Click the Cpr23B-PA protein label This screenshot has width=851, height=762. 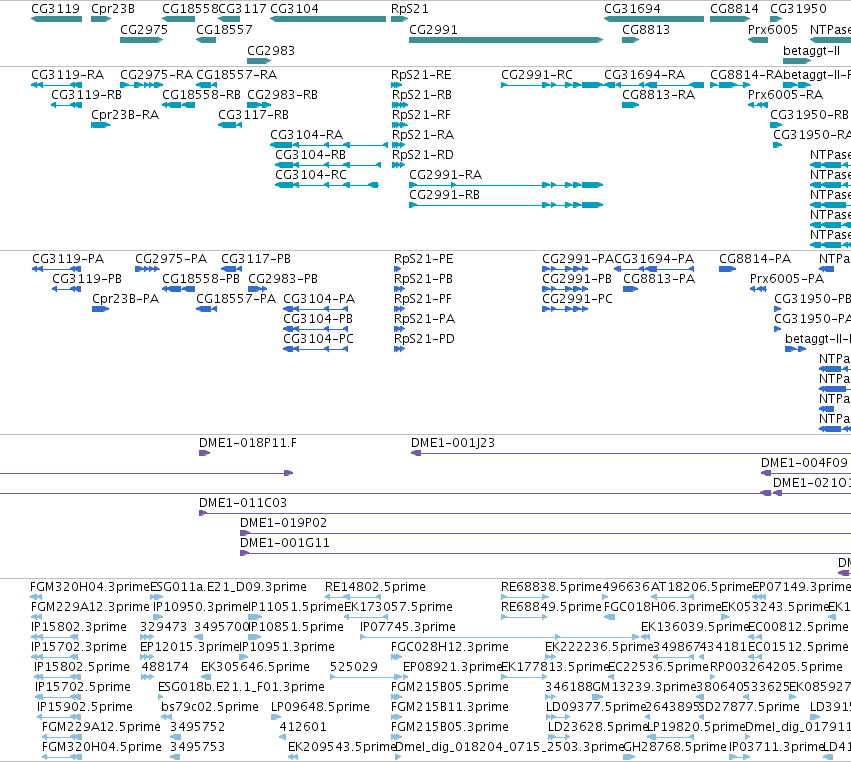coord(125,299)
